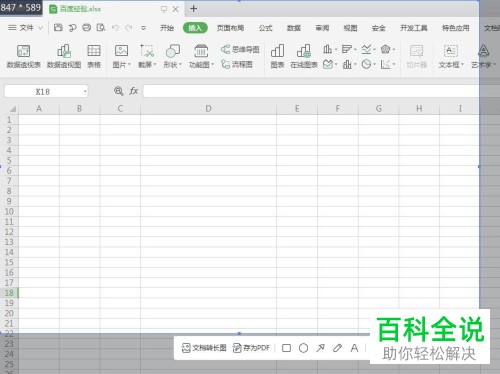
Task: Undo the last action
Action: 115,28
